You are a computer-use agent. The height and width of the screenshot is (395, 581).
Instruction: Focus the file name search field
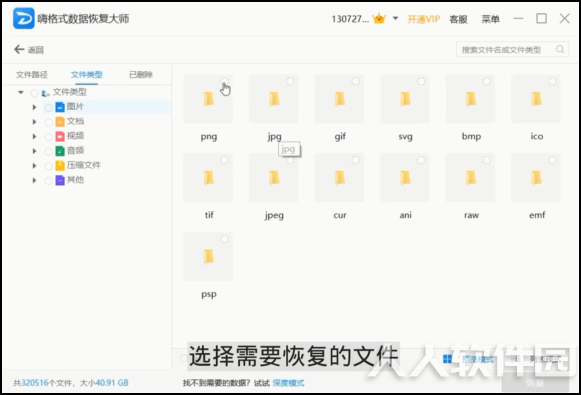(x=512, y=49)
